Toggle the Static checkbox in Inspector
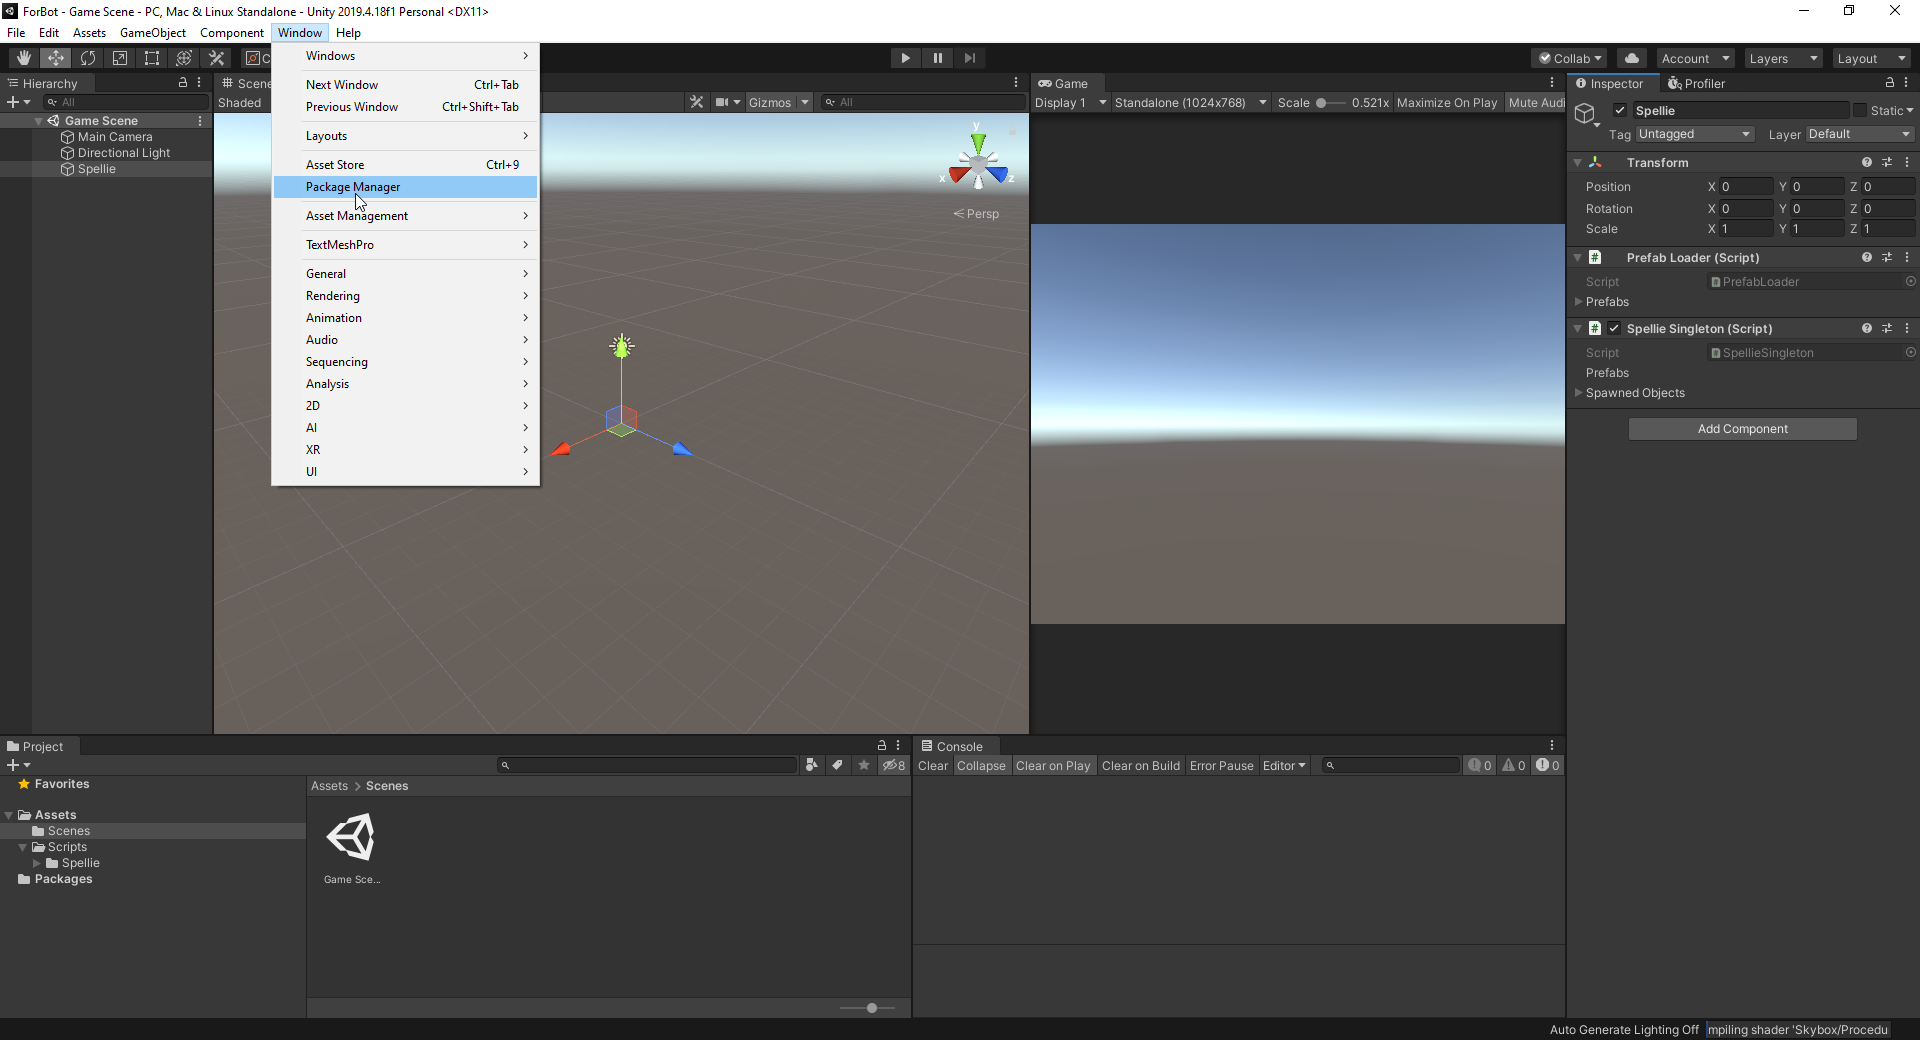This screenshot has width=1920, height=1040. coord(1860,111)
